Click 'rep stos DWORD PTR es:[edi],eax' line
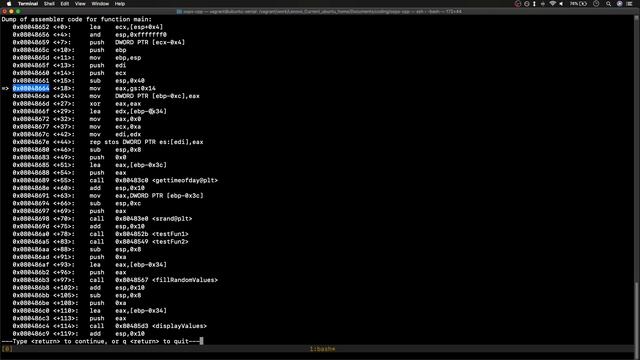Image resolution: width=640 pixels, height=360 pixels. [146, 142]
